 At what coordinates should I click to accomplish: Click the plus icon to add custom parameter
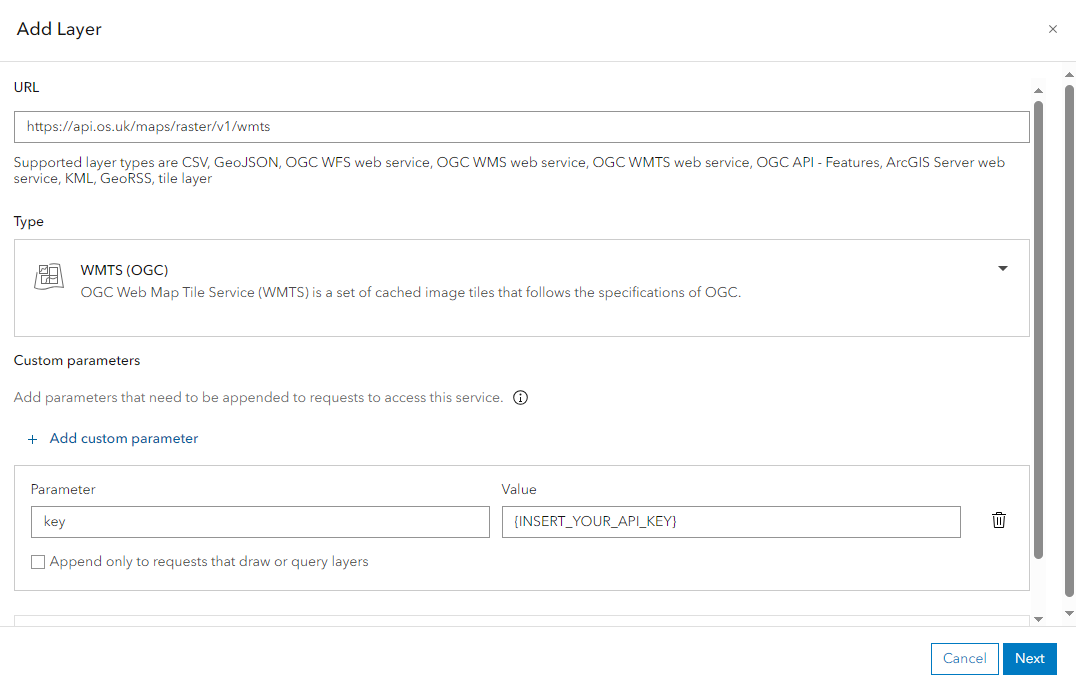(x=32, y=438)
